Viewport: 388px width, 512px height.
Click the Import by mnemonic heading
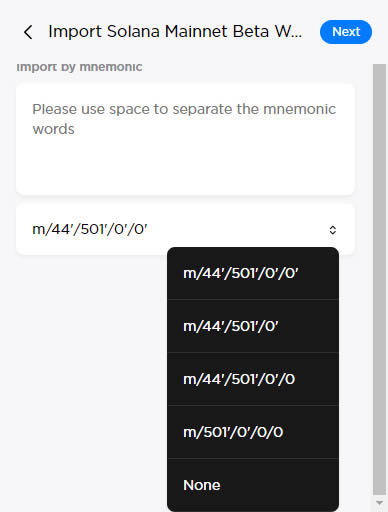79,67
